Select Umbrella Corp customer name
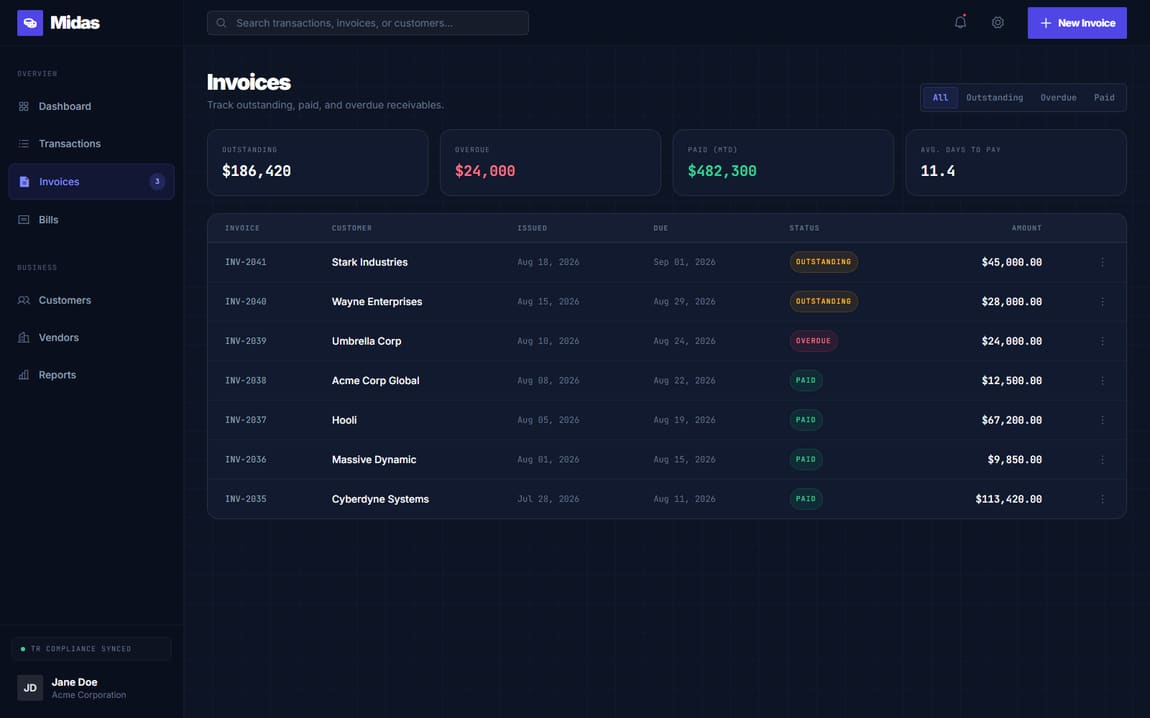The height and width of the screenshot is (718, 1150). coord(366,341)
